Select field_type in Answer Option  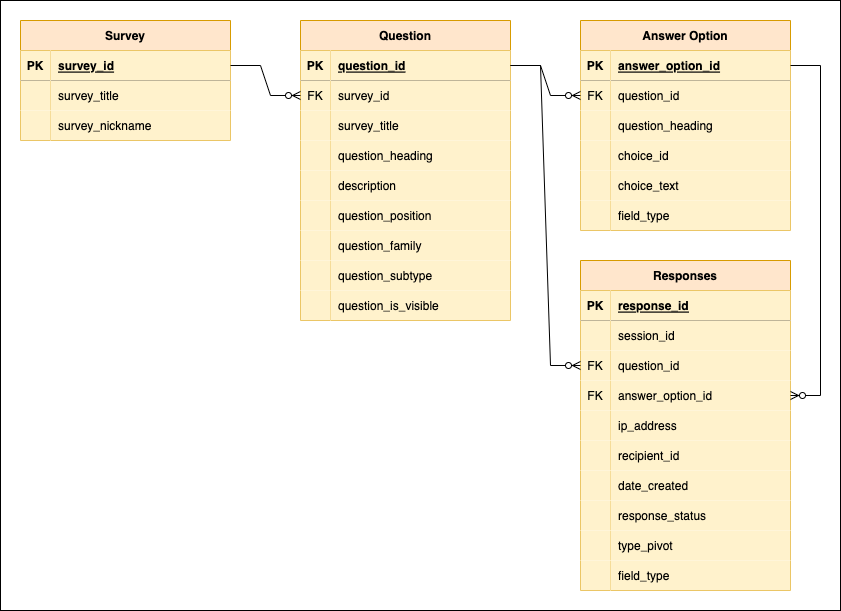coord(644,215)
